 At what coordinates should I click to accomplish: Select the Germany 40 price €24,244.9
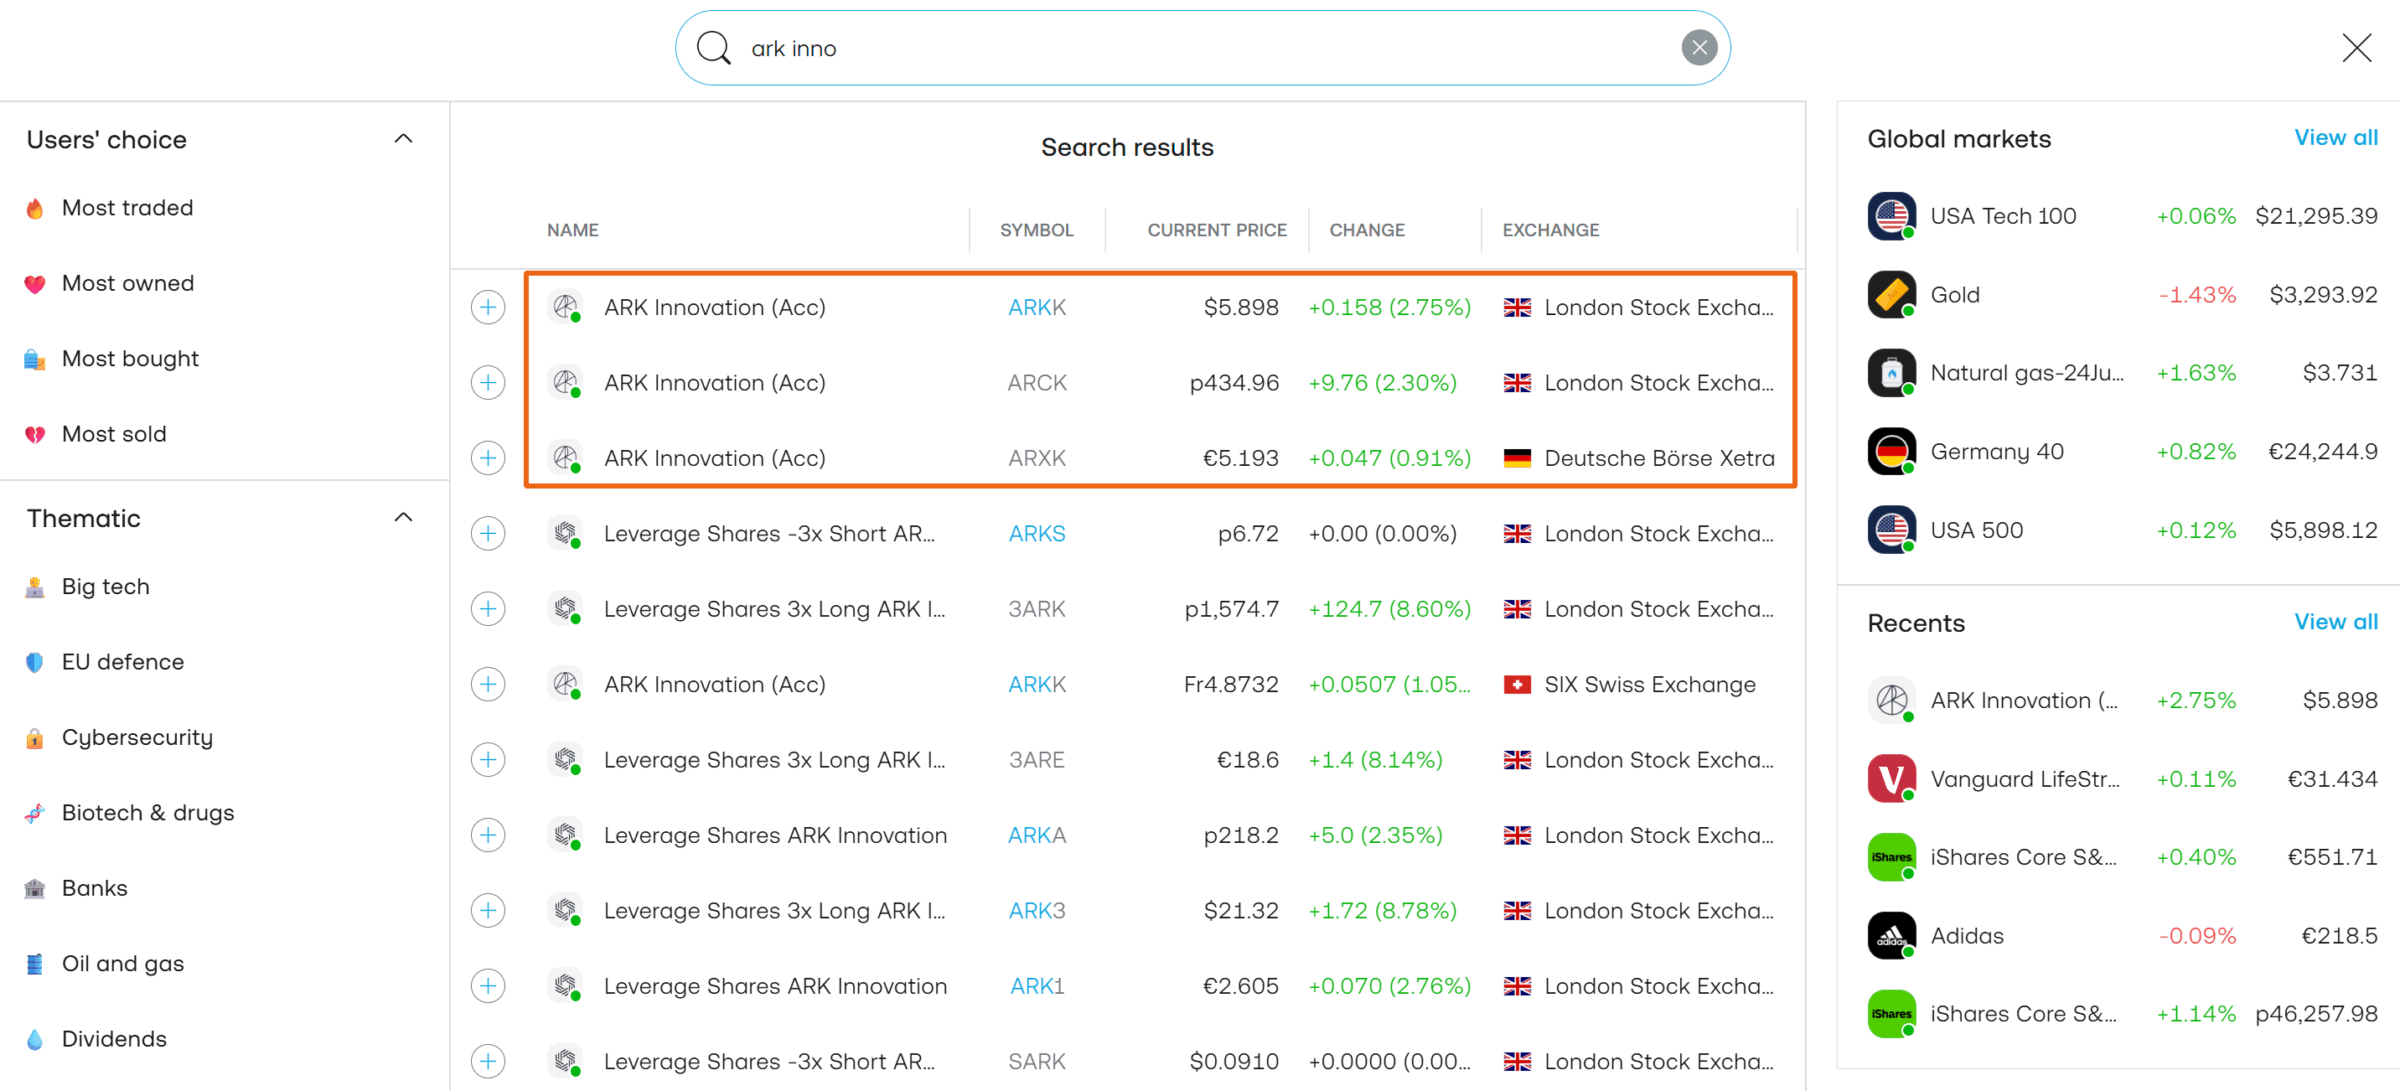tap(2323, 452)
